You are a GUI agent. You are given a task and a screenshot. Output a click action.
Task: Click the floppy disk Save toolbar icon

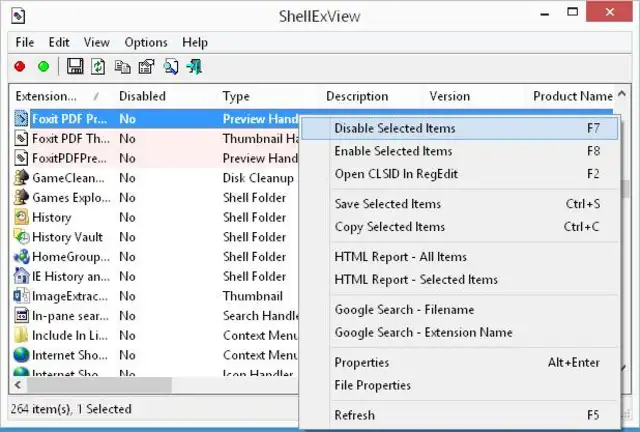(x=75, y=67)
